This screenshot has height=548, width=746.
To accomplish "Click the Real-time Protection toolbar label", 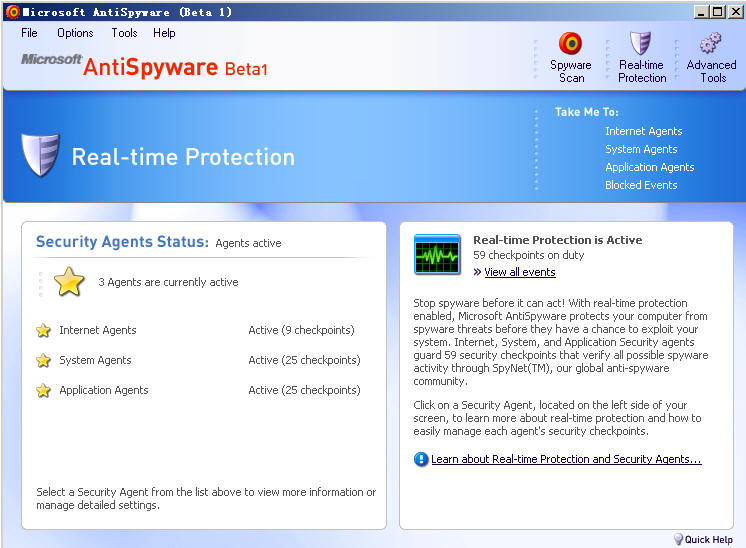I will pos(642,71).
